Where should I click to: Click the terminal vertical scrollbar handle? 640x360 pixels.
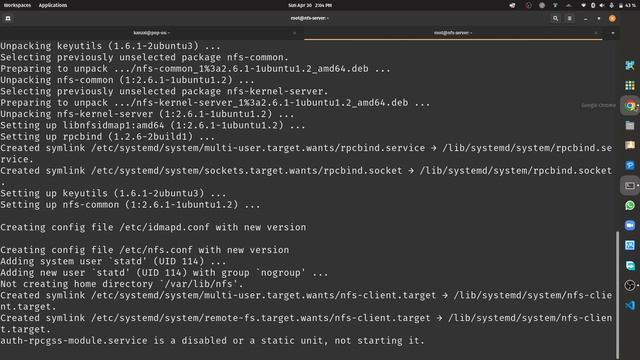click(x=618, y=295)
